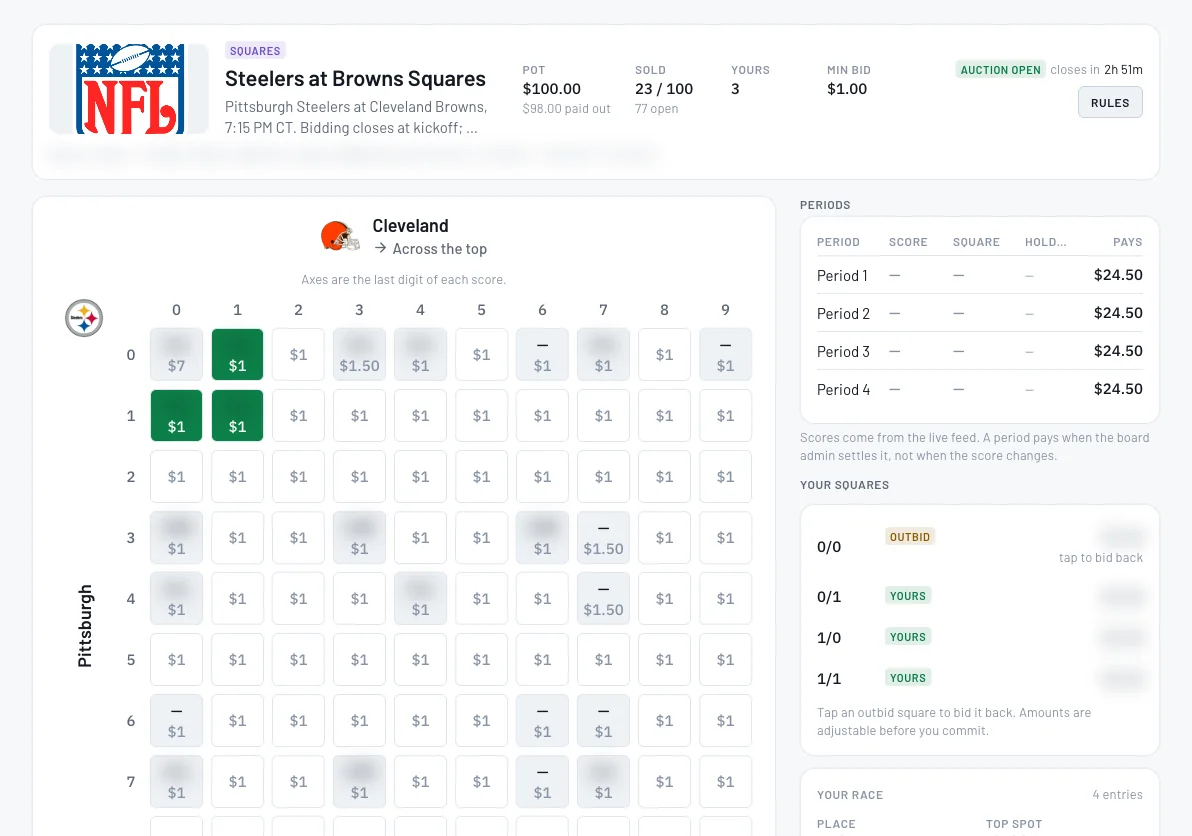This screenshot has height=836, width=1192.
Task: Click the SQUARE column header
Action: pos(976,242)
